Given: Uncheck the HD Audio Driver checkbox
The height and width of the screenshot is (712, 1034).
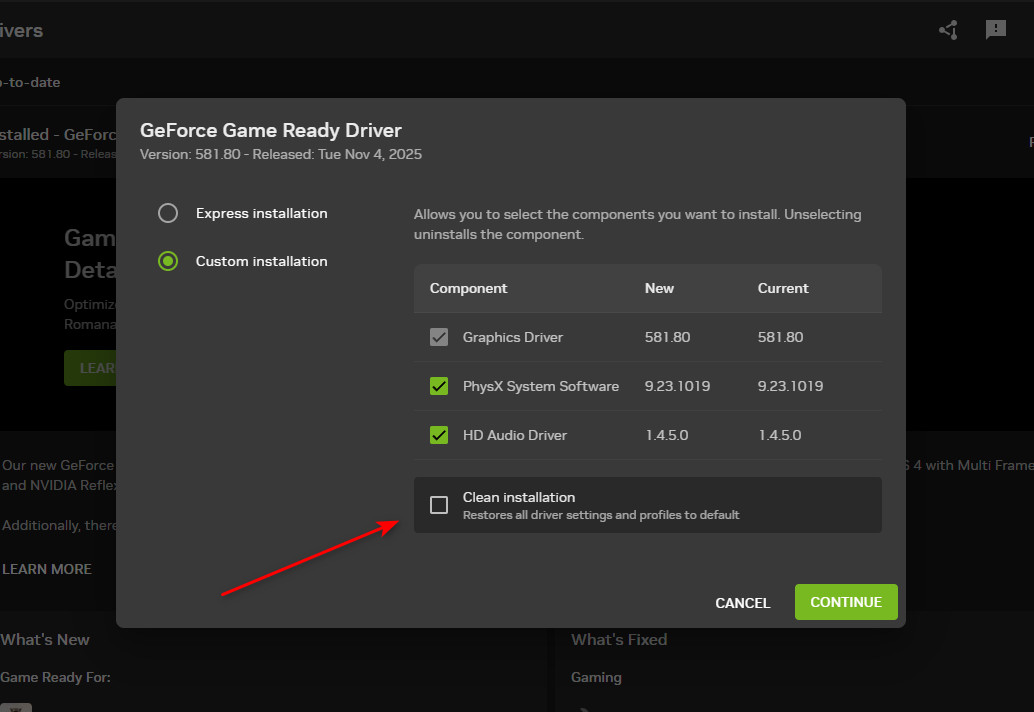Looking at the screenshot, I should (439, 435).
